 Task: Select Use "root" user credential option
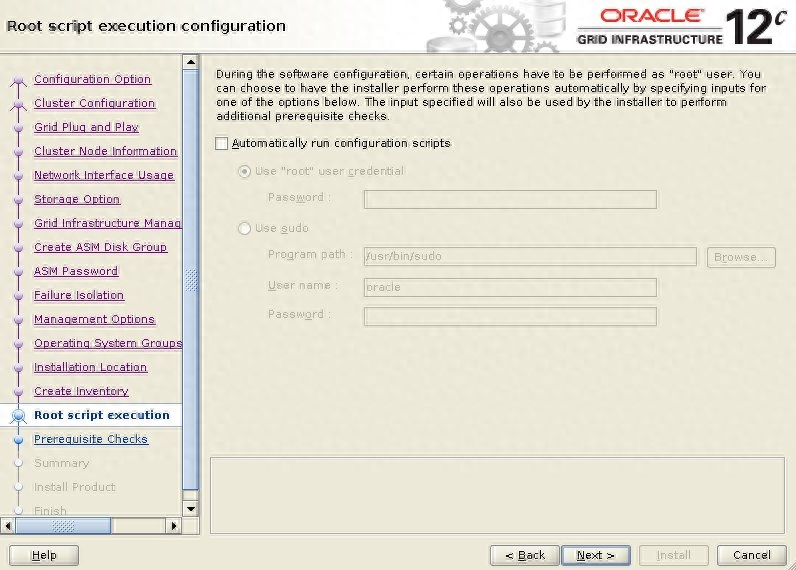(x=245, y=171)
